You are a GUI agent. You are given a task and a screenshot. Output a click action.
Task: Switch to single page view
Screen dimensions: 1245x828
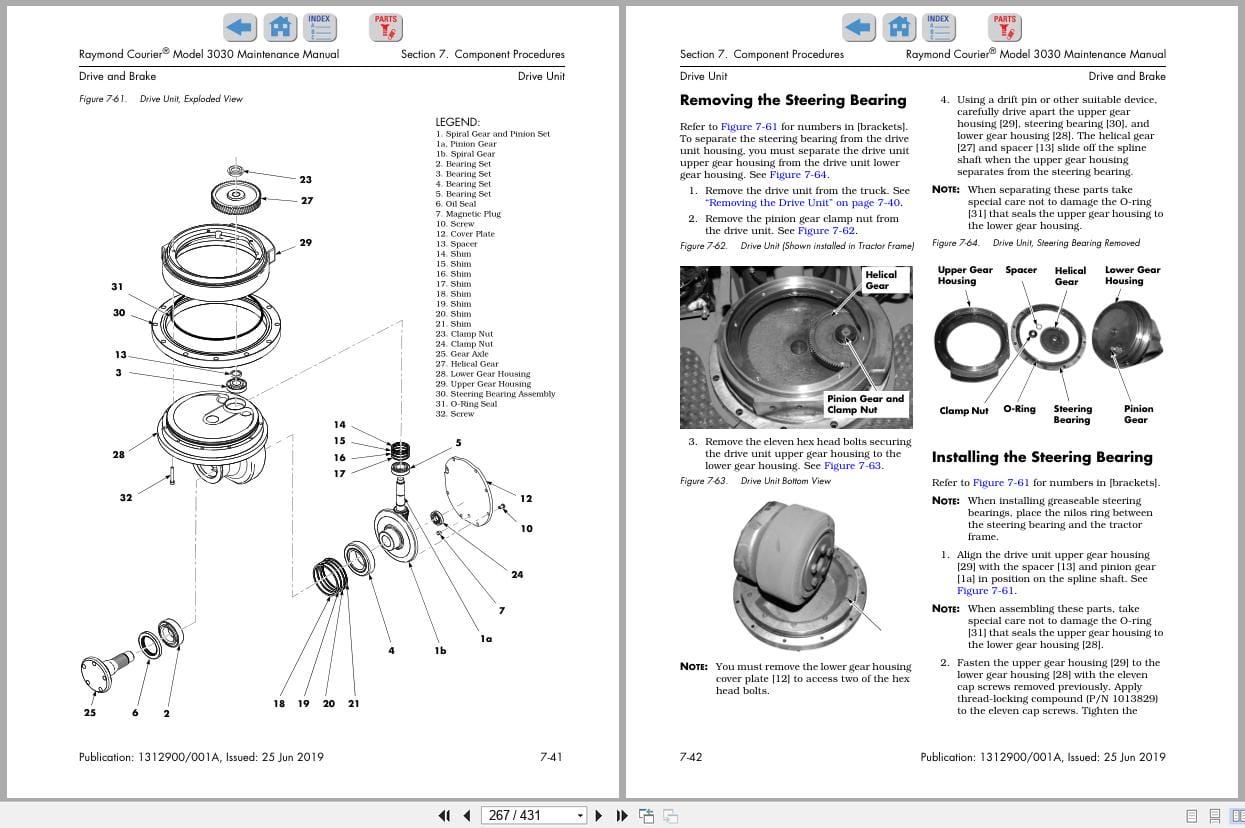click(1192, 815)
